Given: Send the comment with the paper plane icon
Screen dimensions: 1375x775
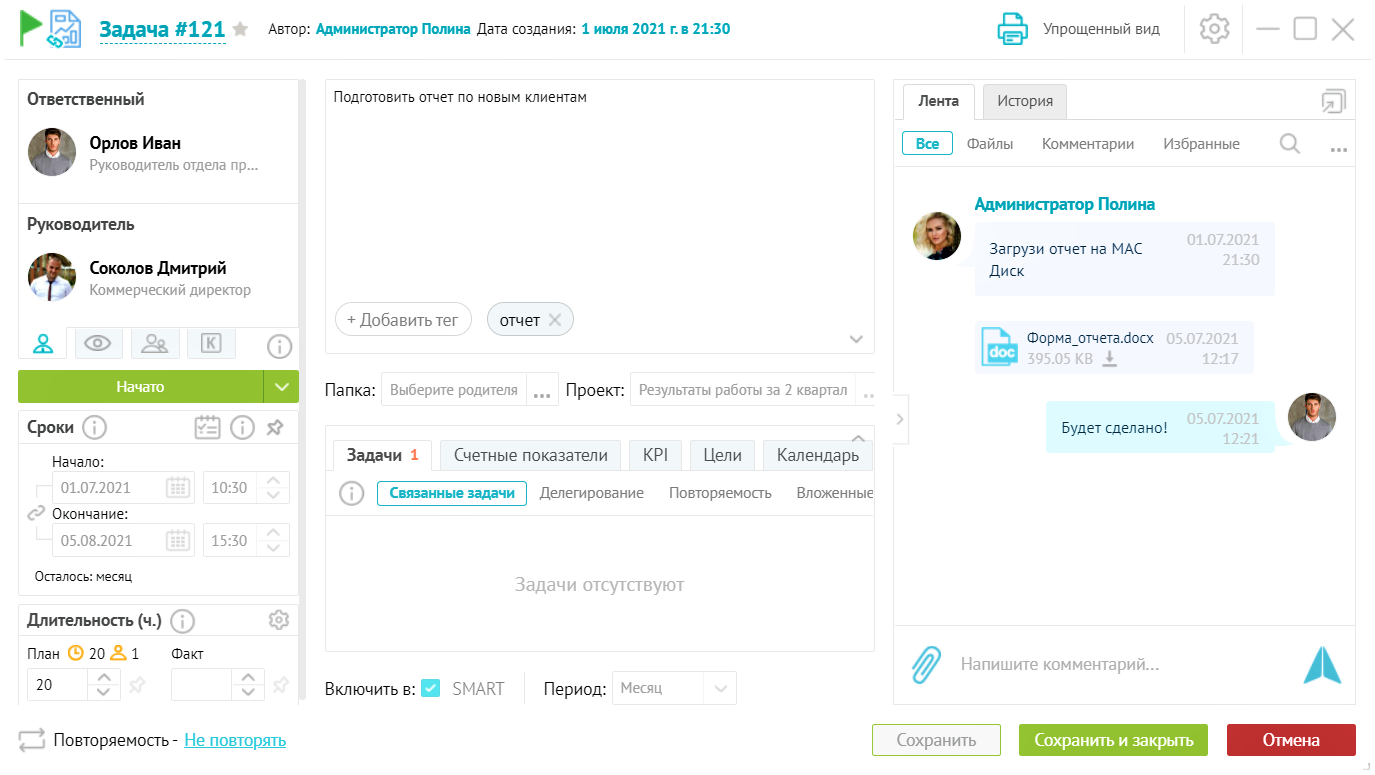Looking at the screenshot, I should pos(1322,662).
